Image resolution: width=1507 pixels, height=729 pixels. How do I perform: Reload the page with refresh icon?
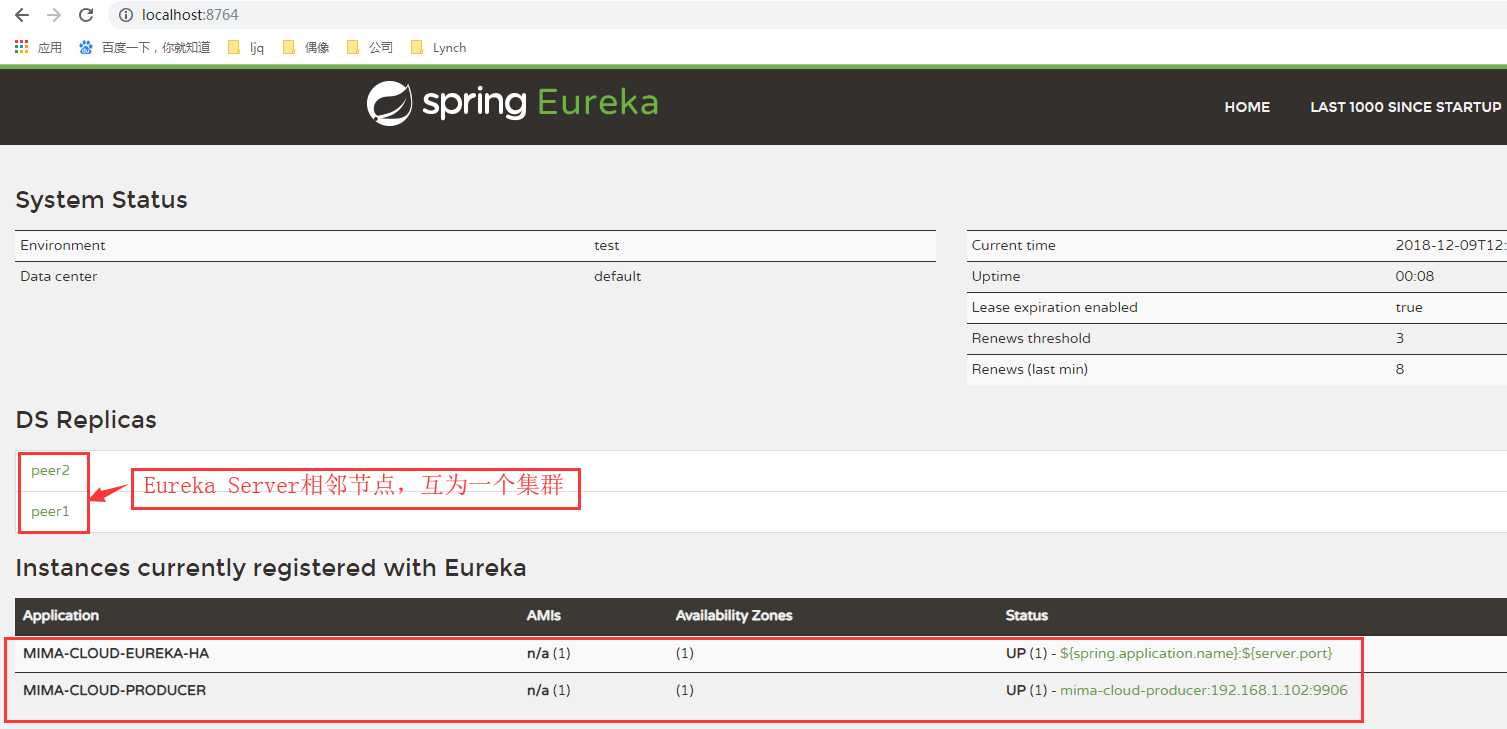86,15
